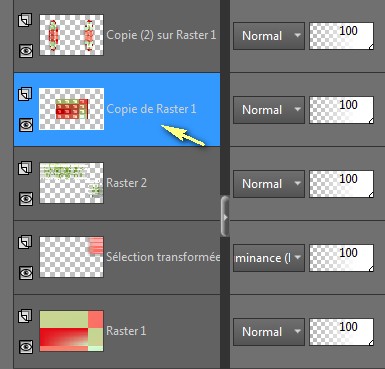Click the layer type icon of Copie de Raster 1
Screen dimensions: 385x369
point(25,94)
